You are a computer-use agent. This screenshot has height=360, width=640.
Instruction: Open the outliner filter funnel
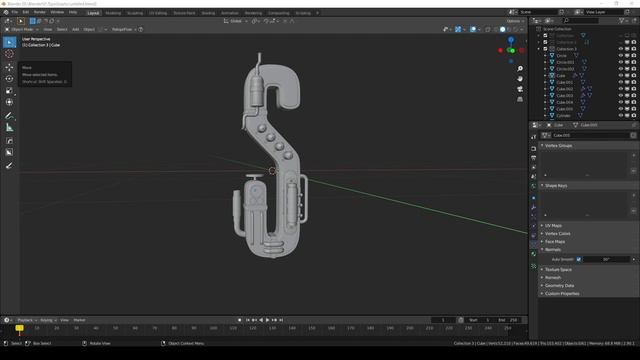(x=622, y=20)
